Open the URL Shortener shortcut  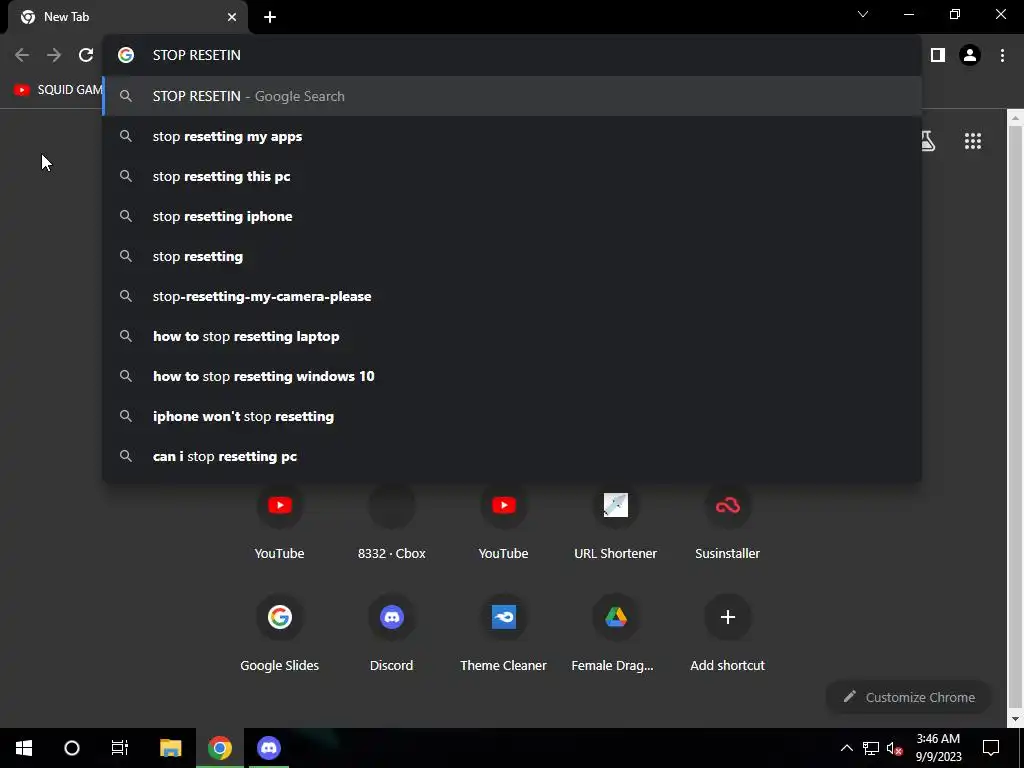615,522
